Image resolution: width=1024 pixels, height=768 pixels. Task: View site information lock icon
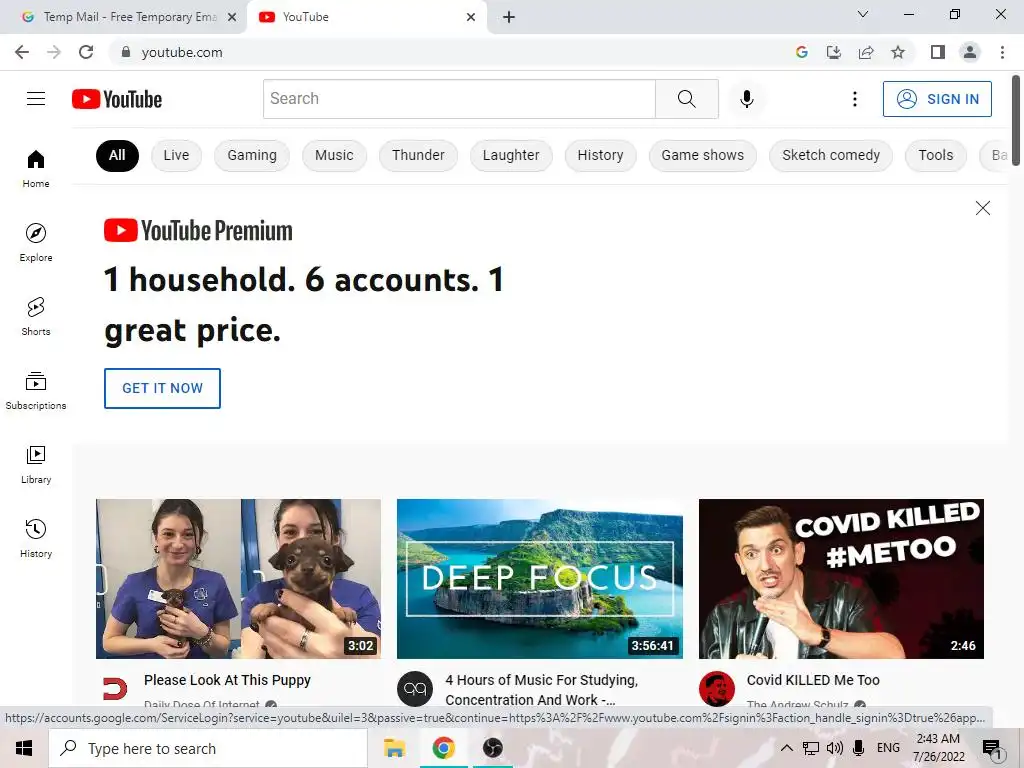[x=125, y=52]
